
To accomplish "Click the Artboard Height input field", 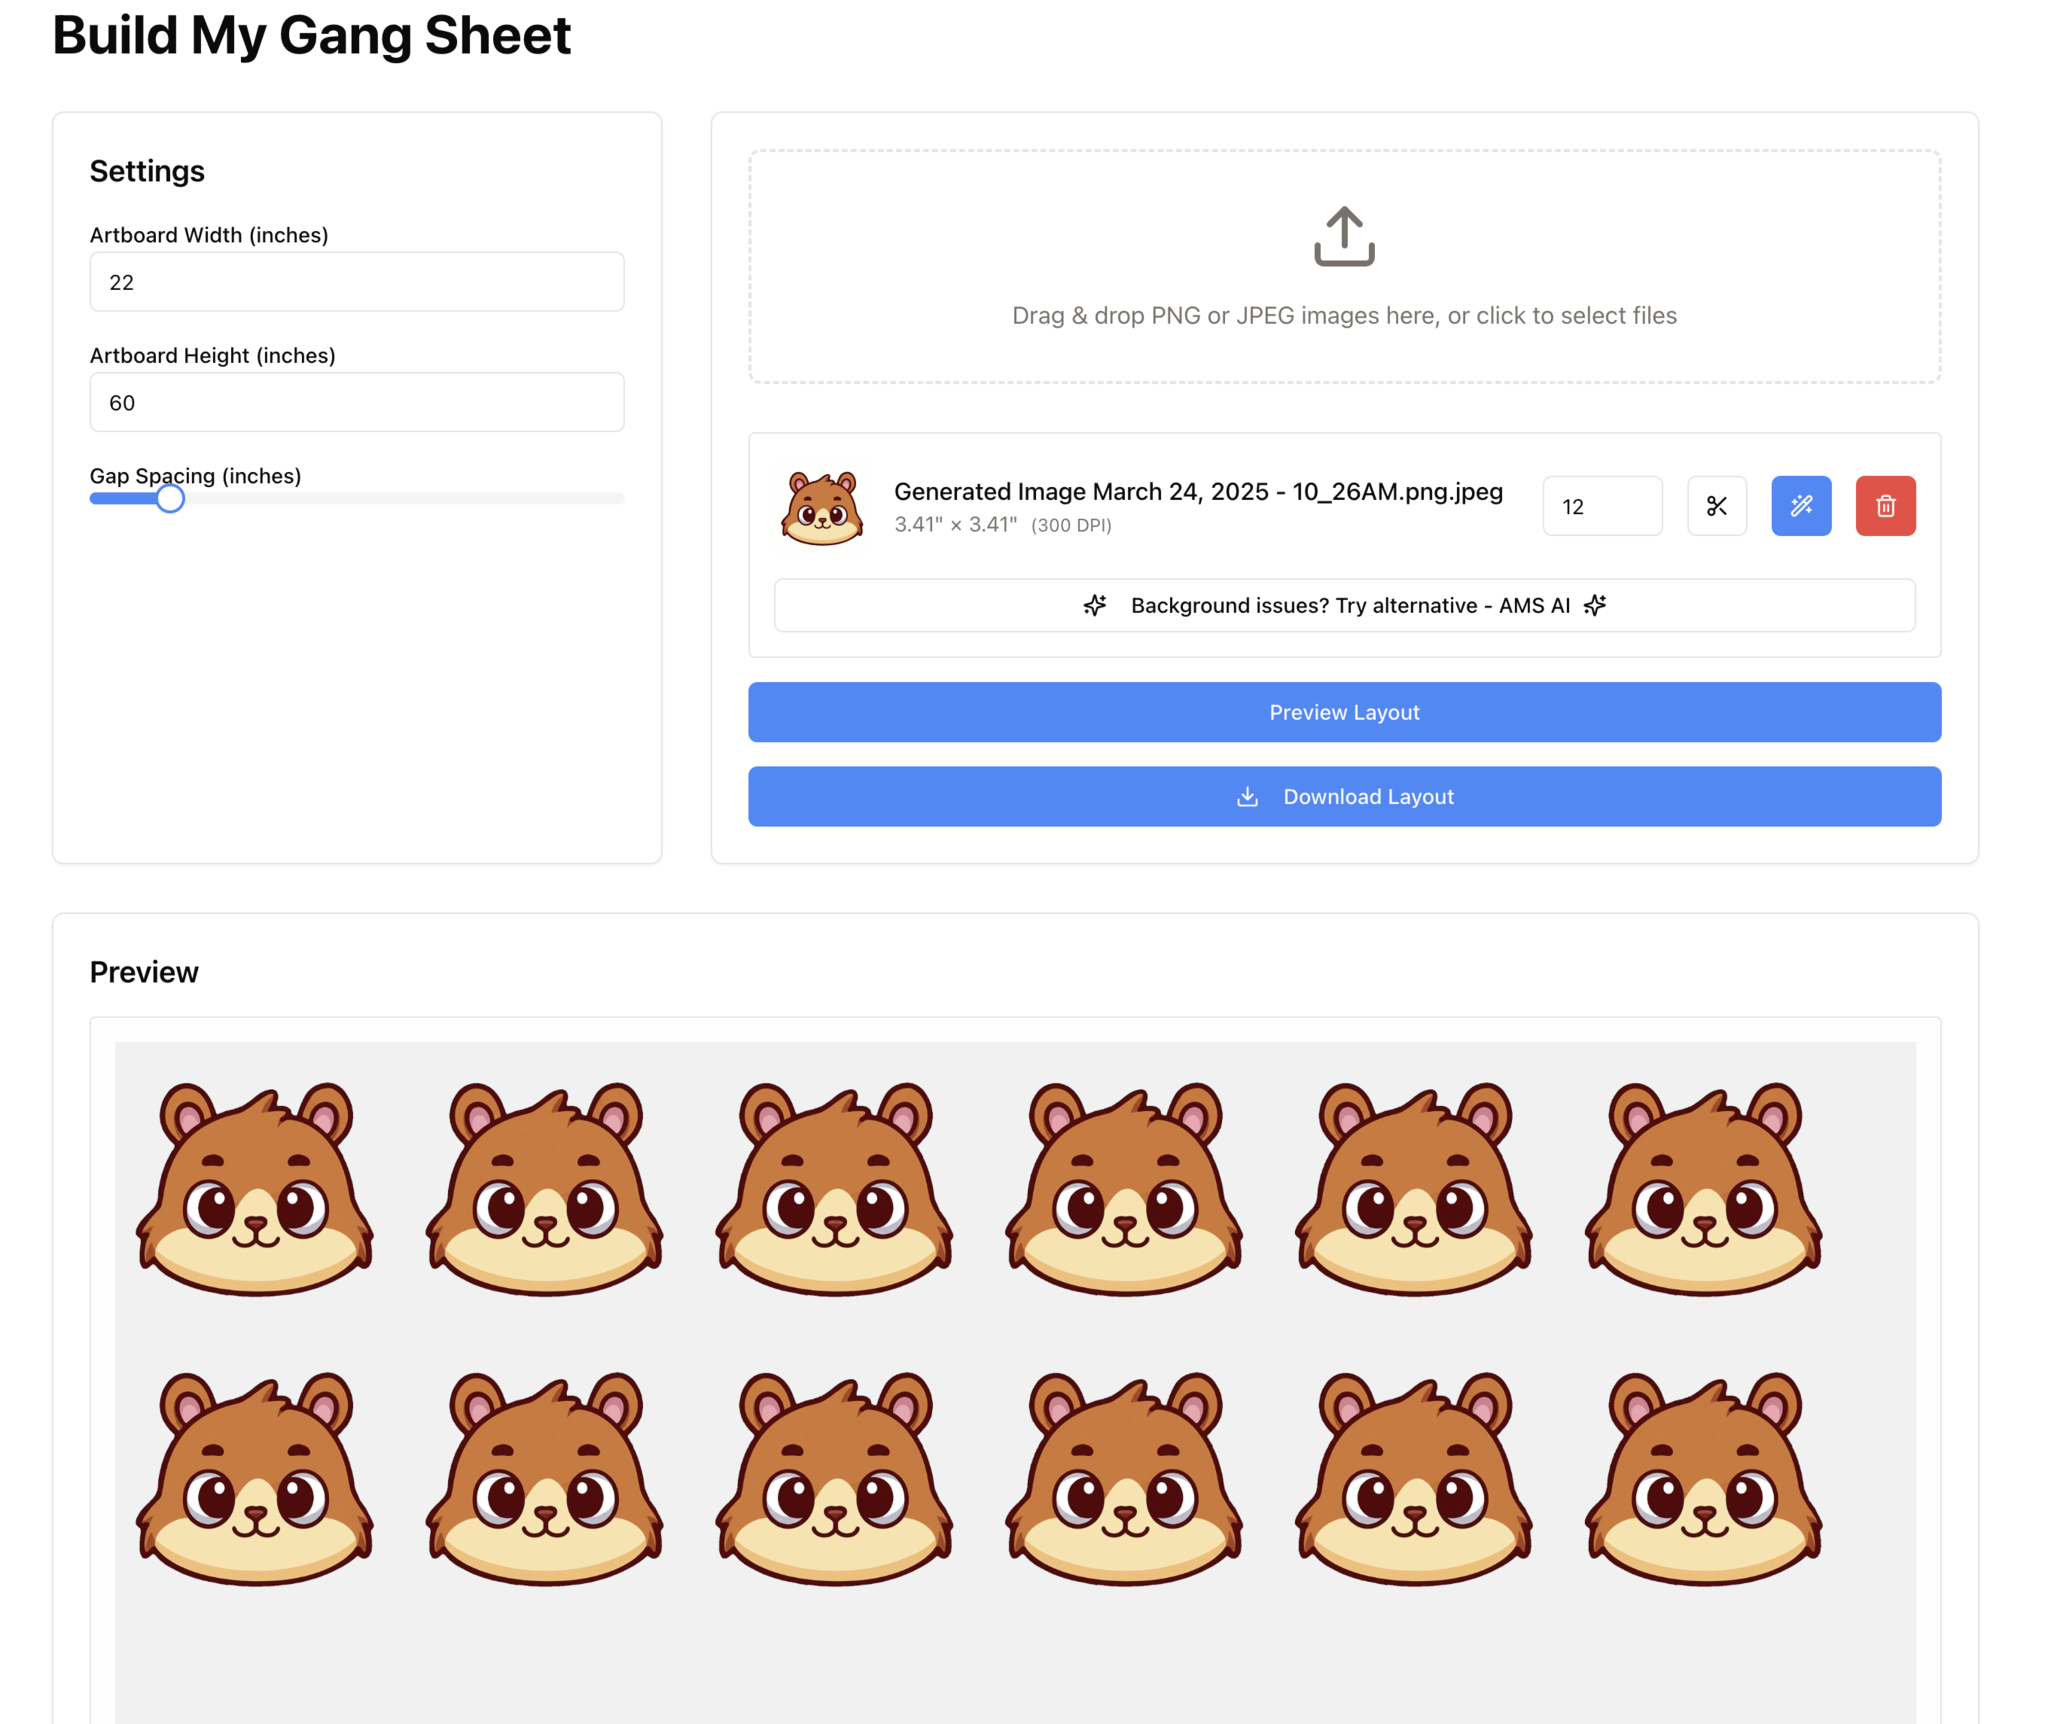I will pyautogui.click(x=356, y=403).
